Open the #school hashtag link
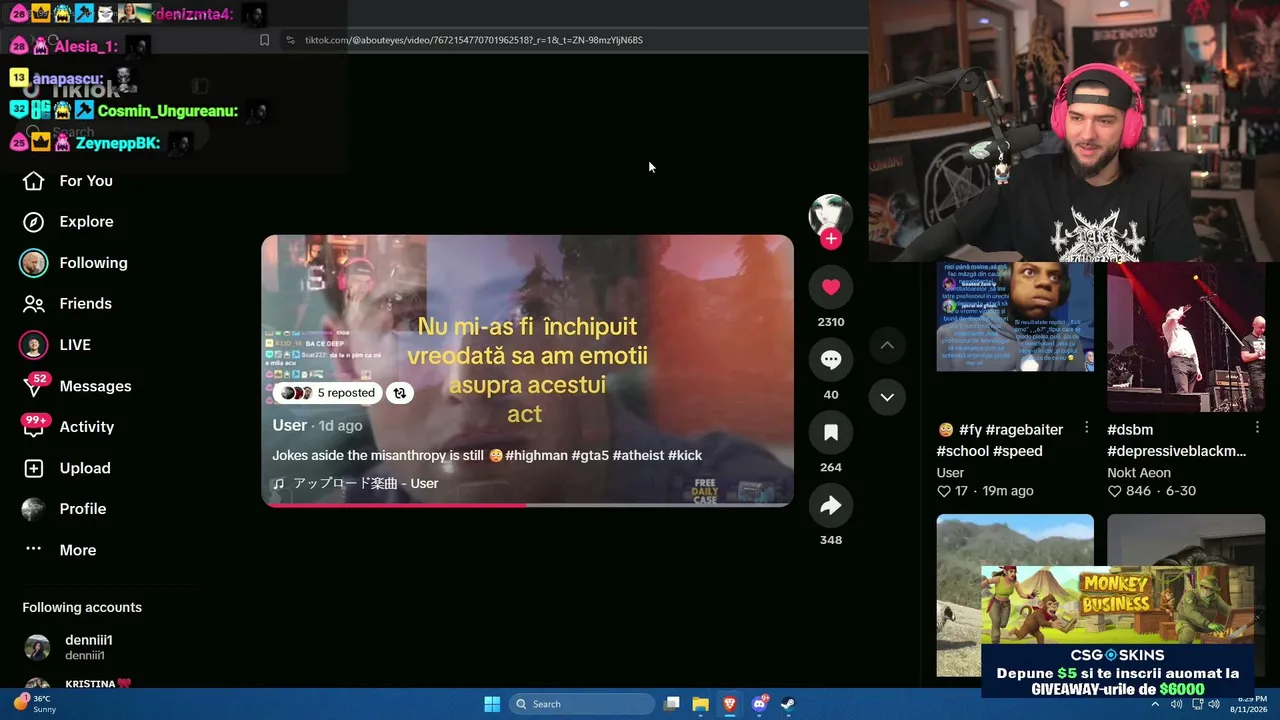The width and height of the screenshot is (1280, 720). point(963,451)
